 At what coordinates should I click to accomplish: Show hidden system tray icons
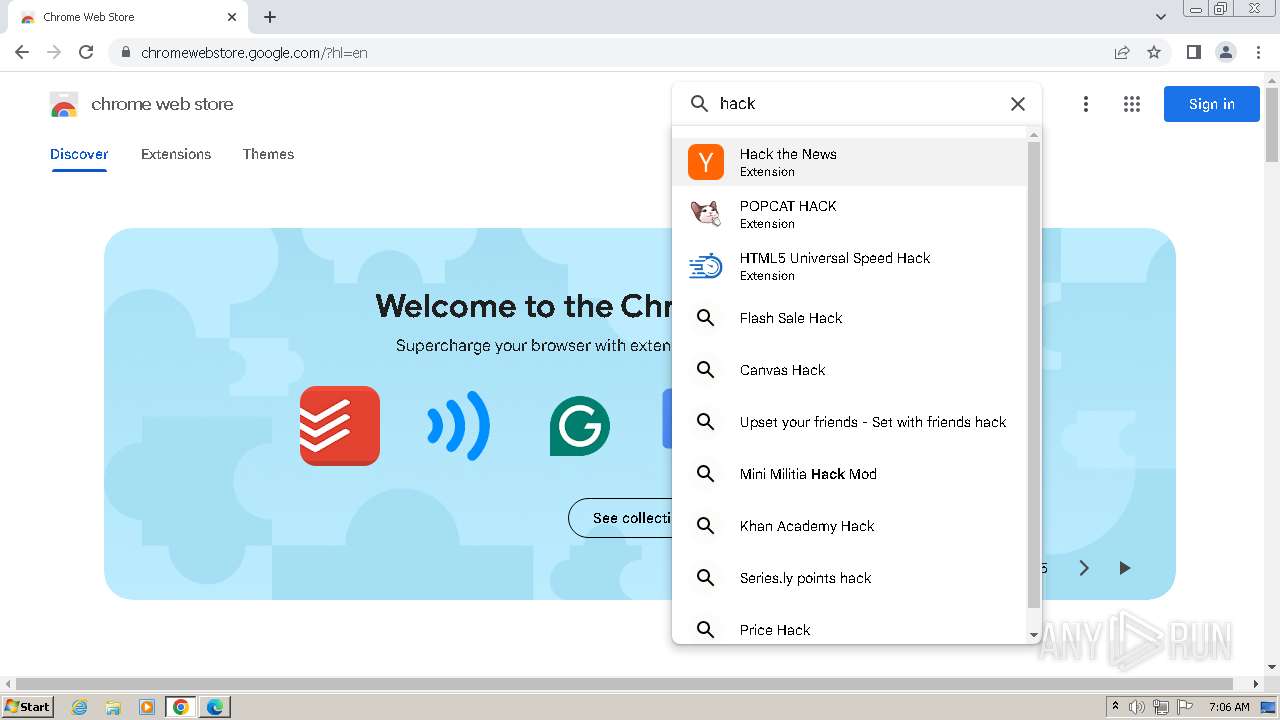[1115, 706]
